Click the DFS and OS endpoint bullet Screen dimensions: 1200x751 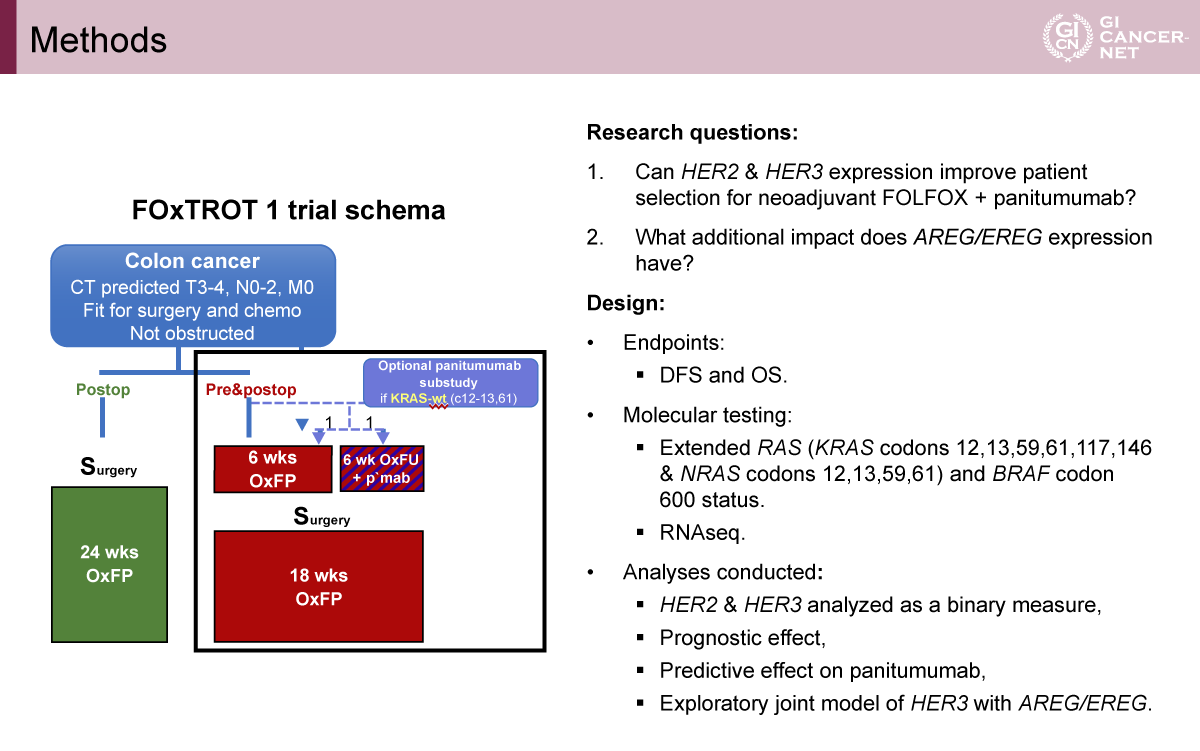[x=723, y=376]
